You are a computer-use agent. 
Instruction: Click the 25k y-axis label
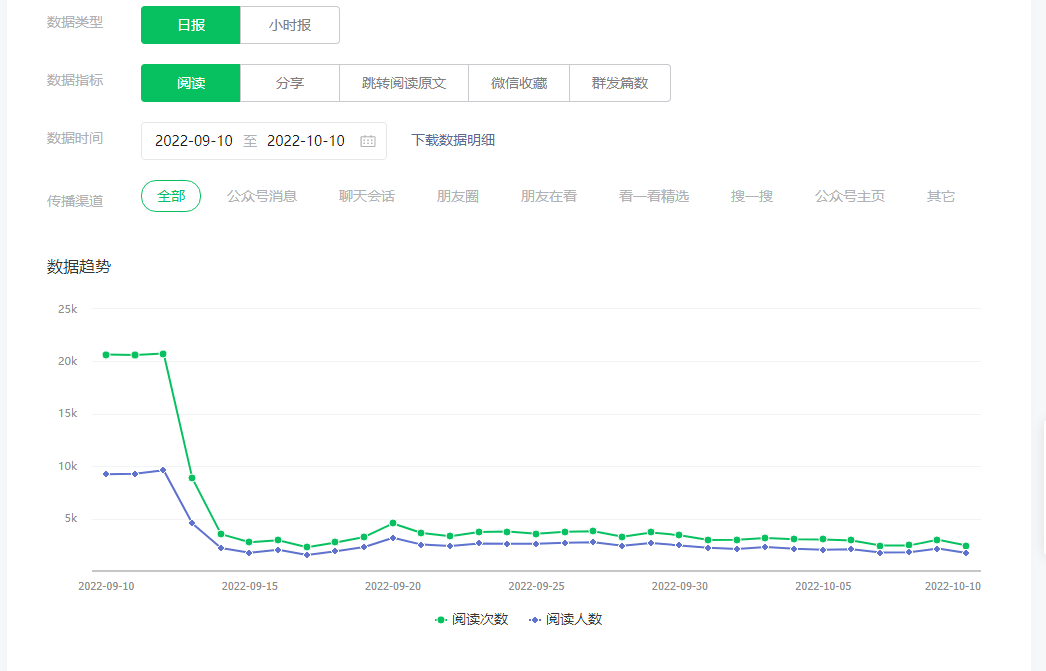[67, 309]
